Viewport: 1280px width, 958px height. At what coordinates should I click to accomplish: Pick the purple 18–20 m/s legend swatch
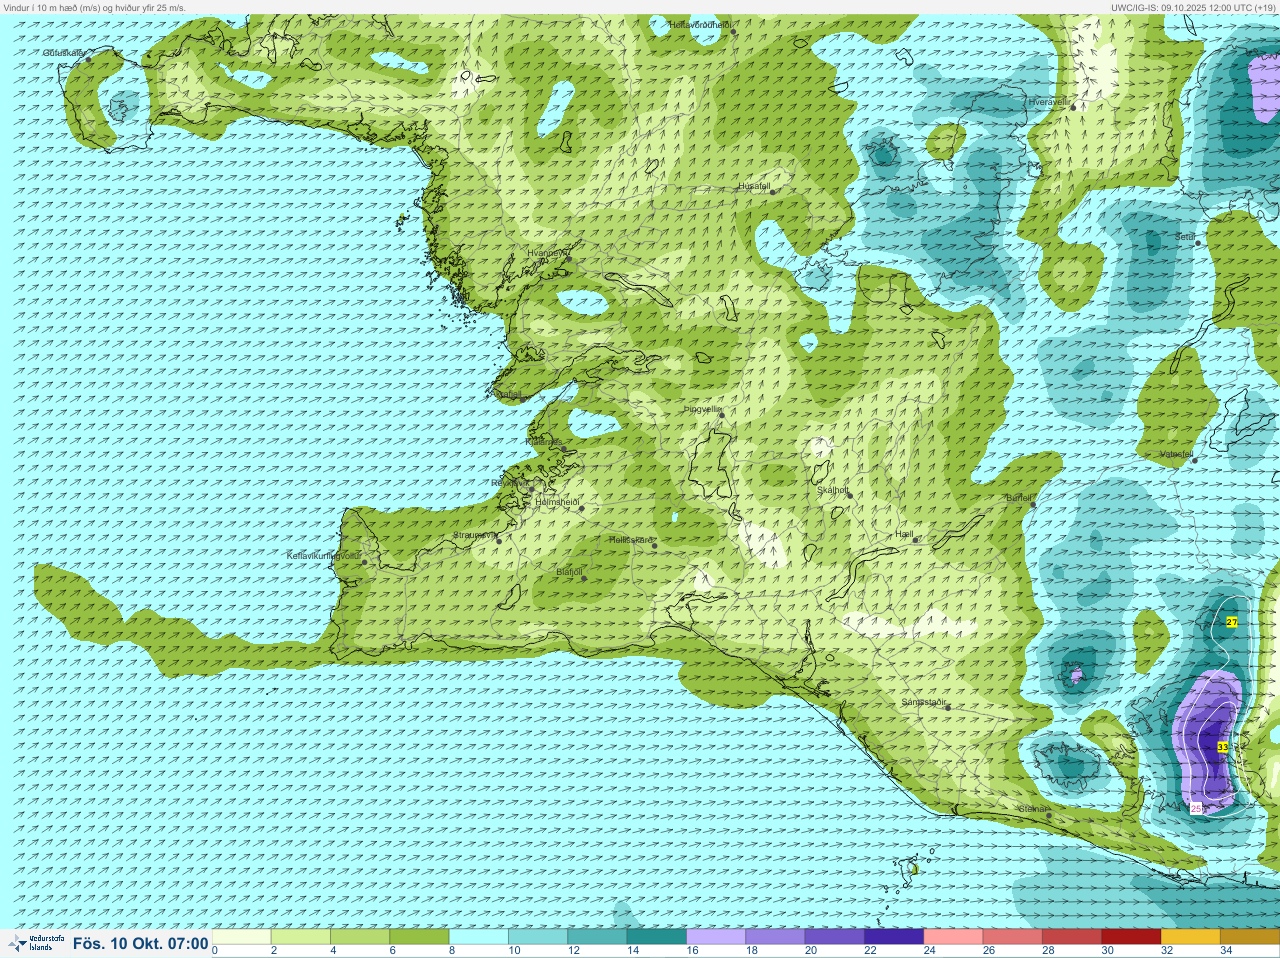(x=775, y=937)
